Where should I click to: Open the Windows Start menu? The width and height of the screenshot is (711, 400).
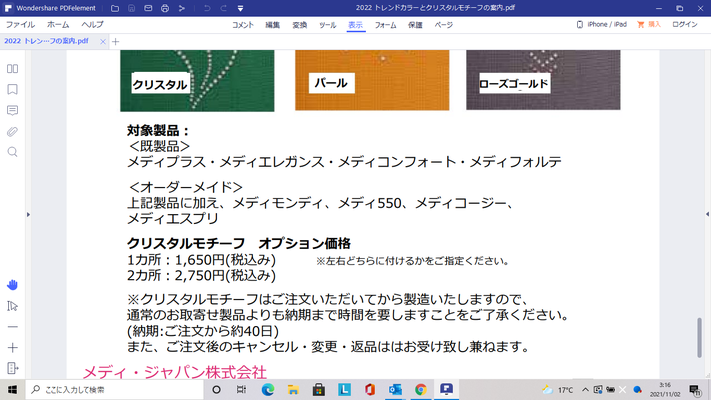click(12, 390)
